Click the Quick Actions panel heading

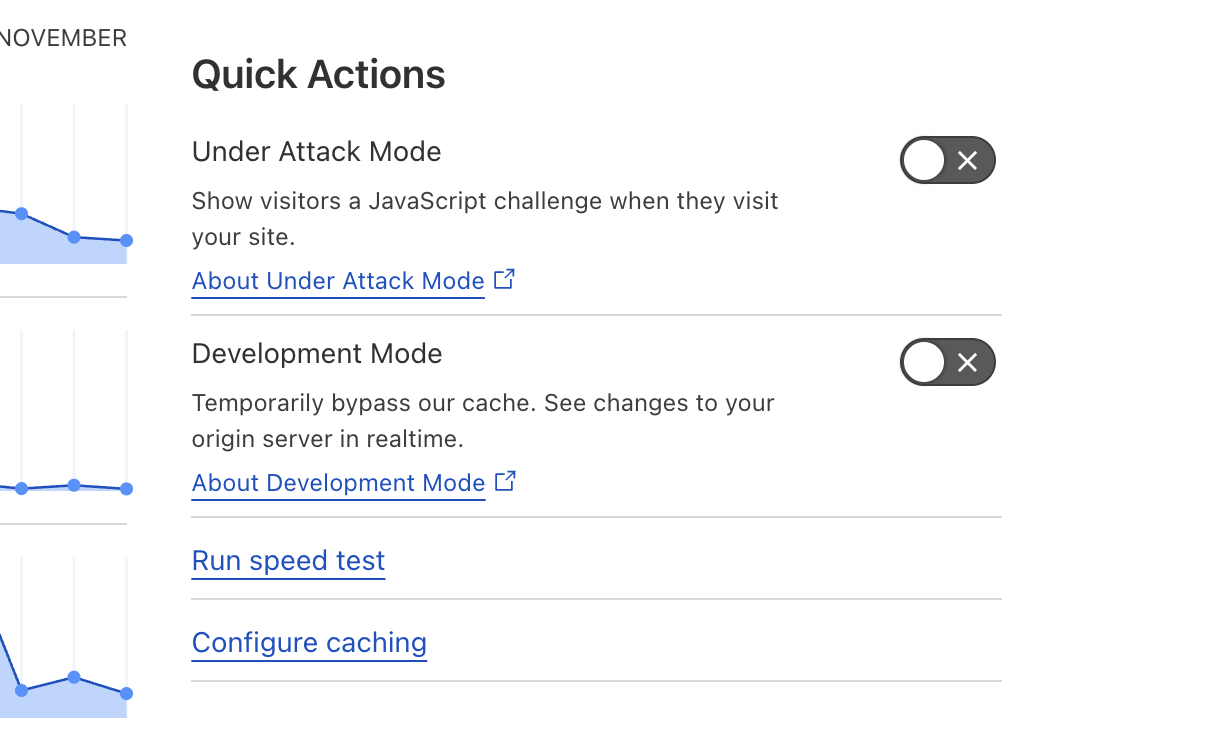pyautogui.click(x=318, y=74)
